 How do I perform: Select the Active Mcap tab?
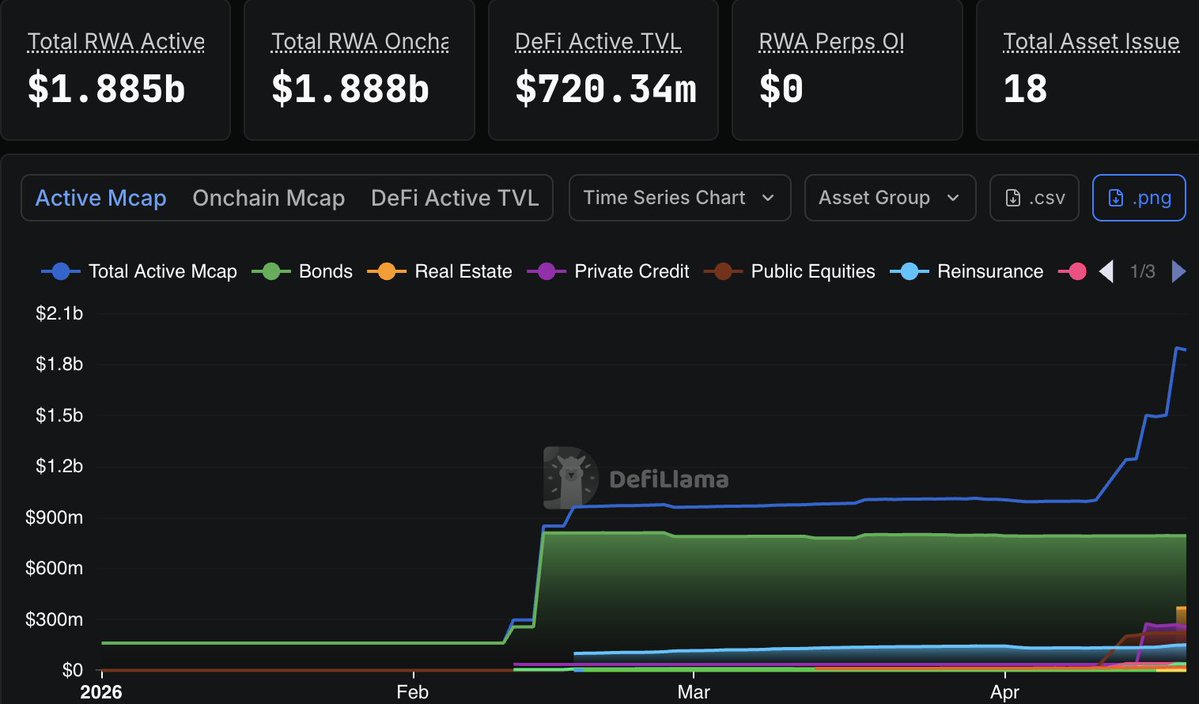(x=101, y=198)
